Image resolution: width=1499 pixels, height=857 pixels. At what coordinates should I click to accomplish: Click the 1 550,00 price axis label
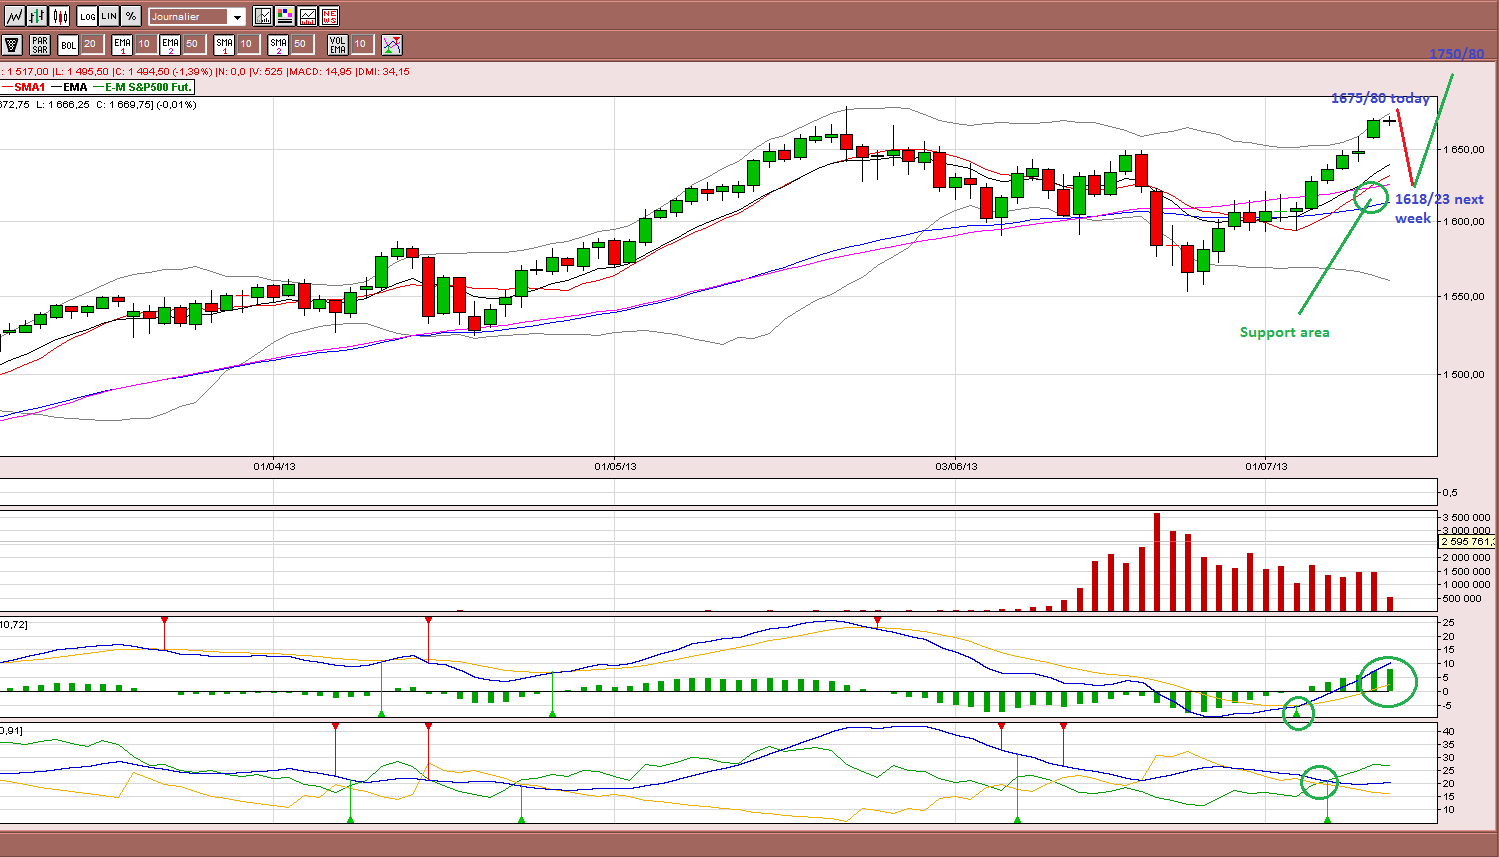1464,297
